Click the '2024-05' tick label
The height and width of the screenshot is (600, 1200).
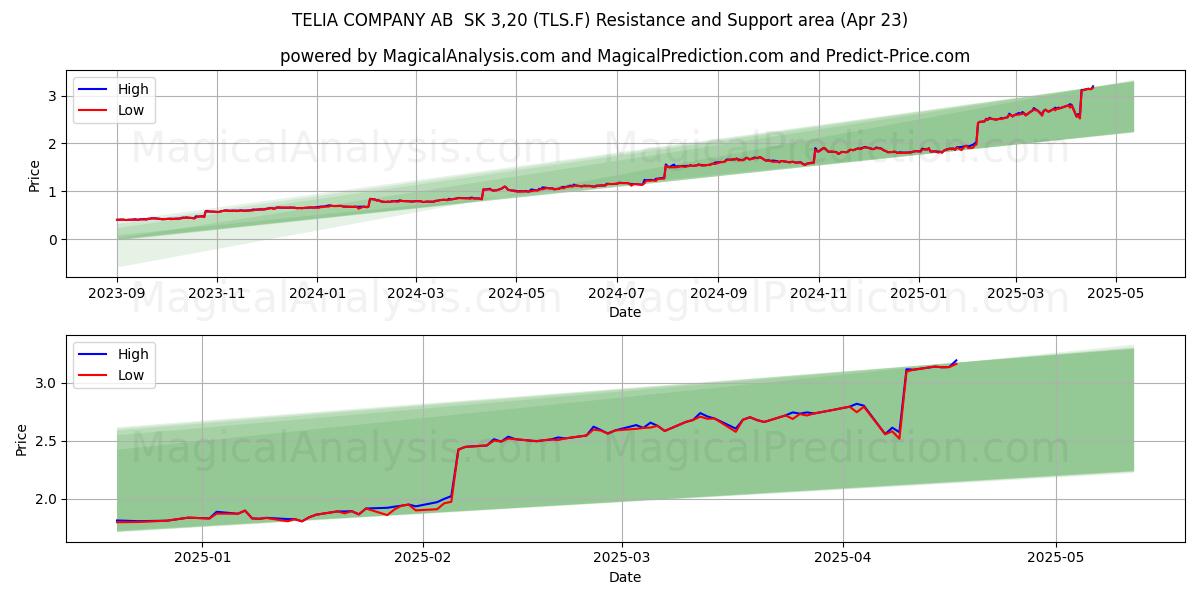tap(516, 294)
